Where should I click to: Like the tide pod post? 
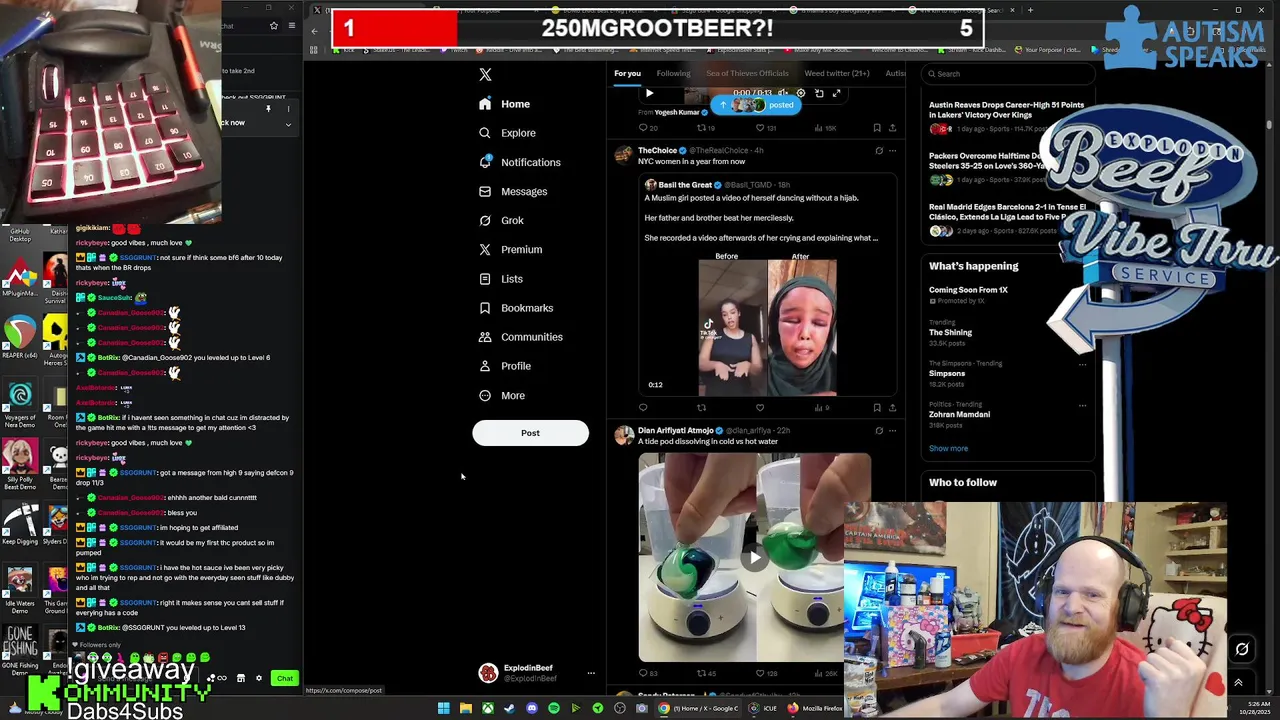(765, 673)
